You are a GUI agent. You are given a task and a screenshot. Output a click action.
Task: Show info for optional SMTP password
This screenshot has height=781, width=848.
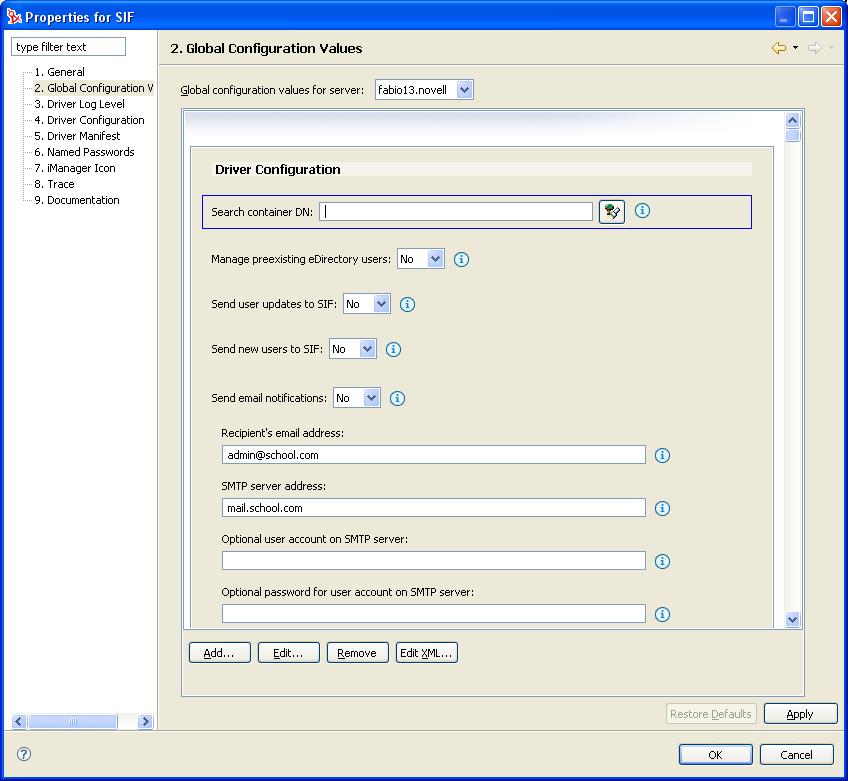(662, 614)
